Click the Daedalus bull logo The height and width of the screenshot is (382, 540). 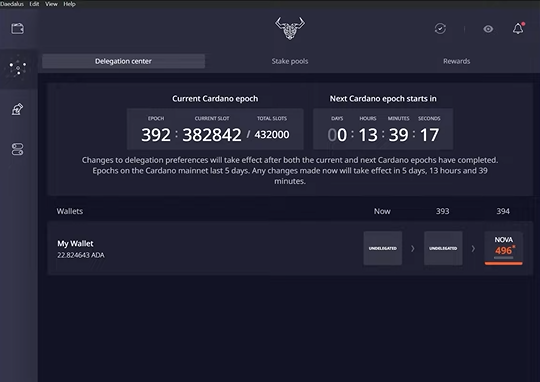290,28
